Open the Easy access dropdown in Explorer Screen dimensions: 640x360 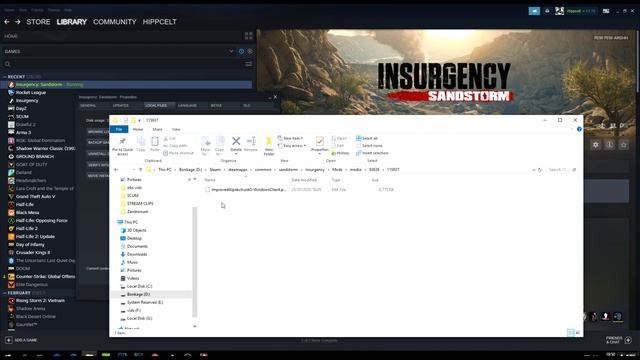point(291,146)
